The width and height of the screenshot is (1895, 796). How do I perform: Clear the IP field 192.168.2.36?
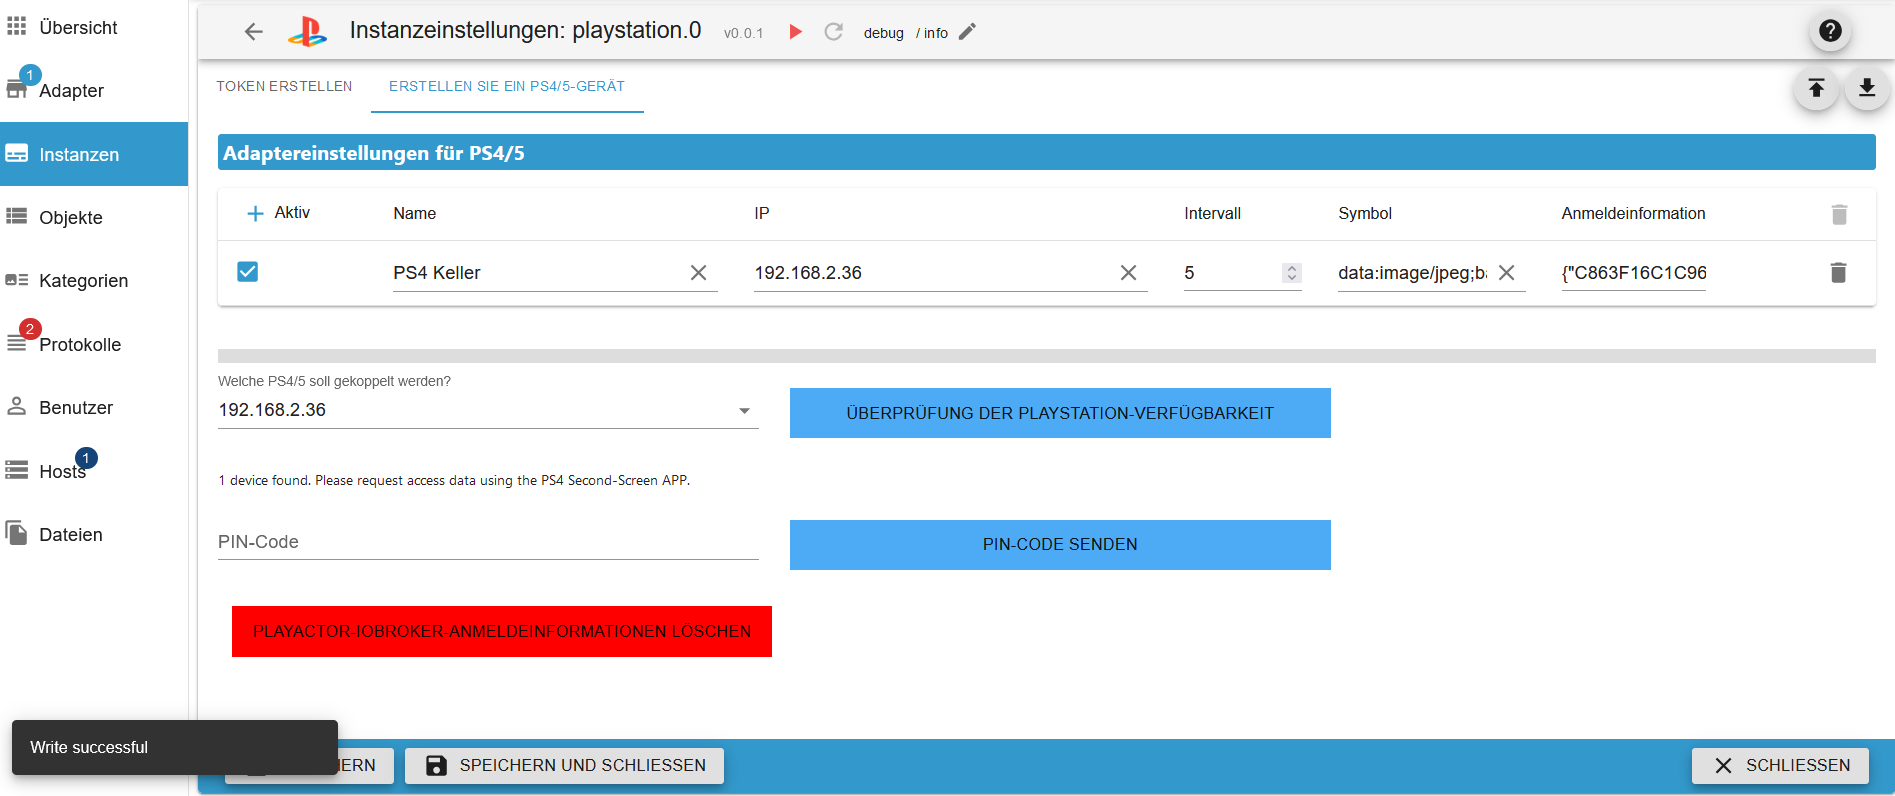tap(1128, 272)
